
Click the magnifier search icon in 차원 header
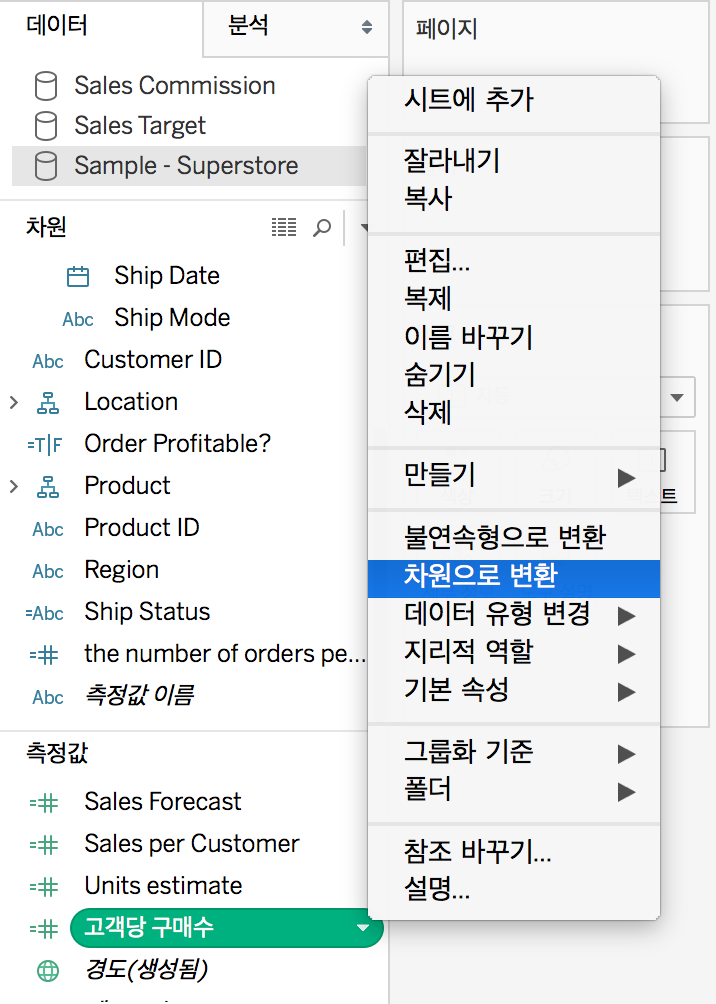click(x=321, y=227)
